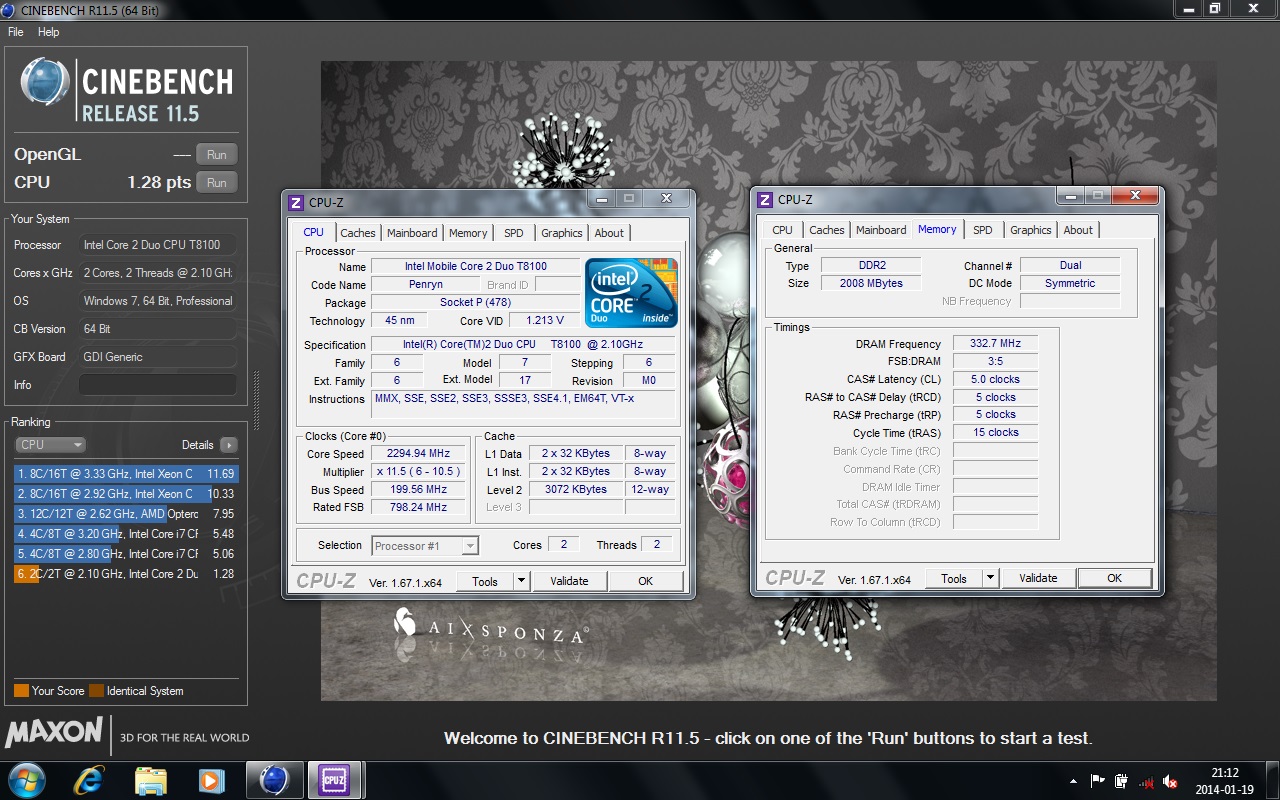Open About tab in right CPU-Z window
Viewport: 1280px width, 800px height.
[x=1078, y=230]
